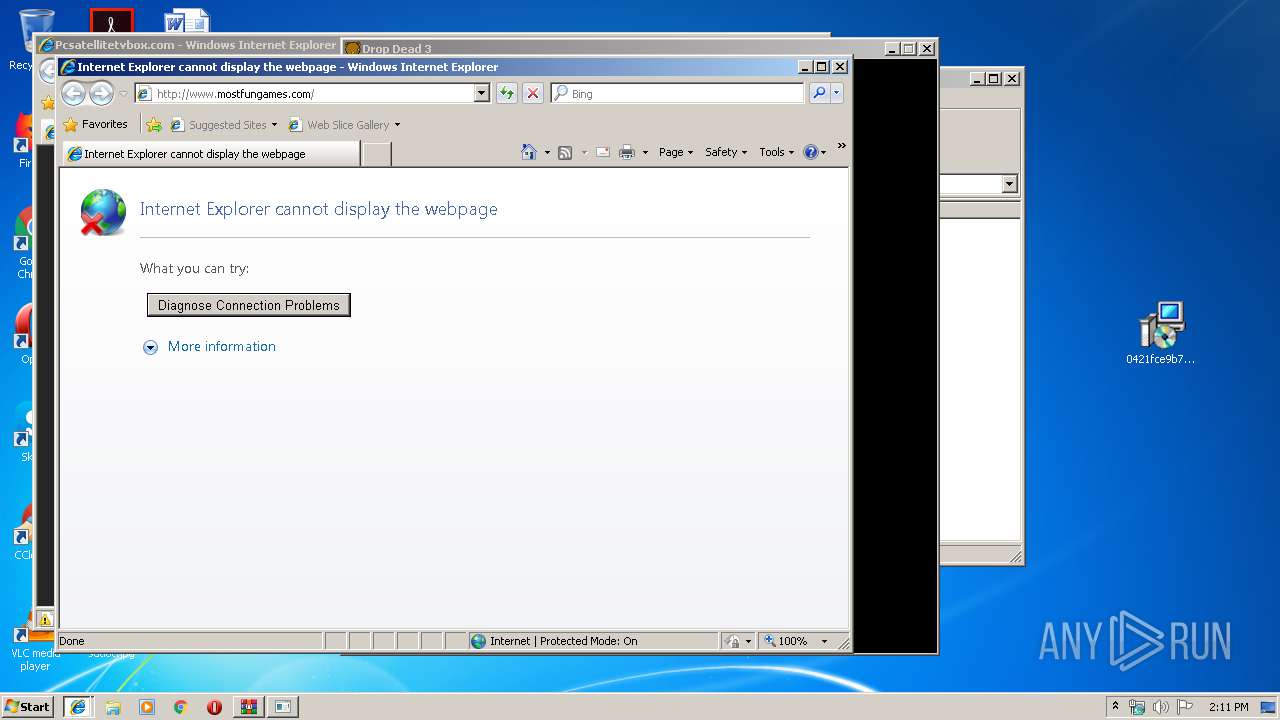Refresh the page with the green arrows icon

point(507,94)
